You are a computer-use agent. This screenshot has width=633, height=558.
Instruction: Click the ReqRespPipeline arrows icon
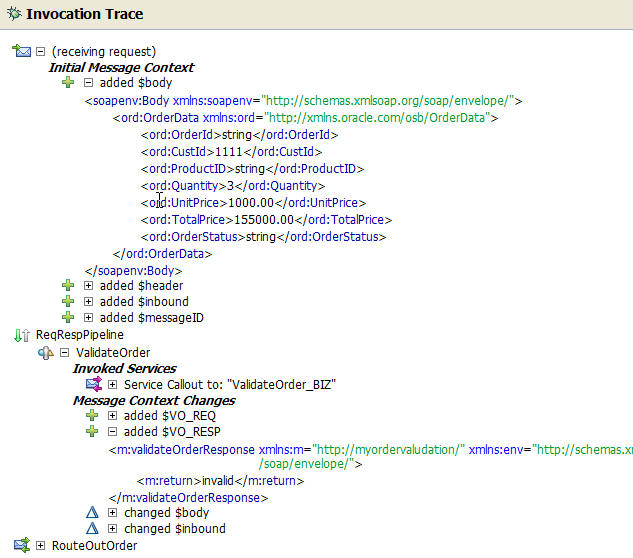(x=22, y=335)
